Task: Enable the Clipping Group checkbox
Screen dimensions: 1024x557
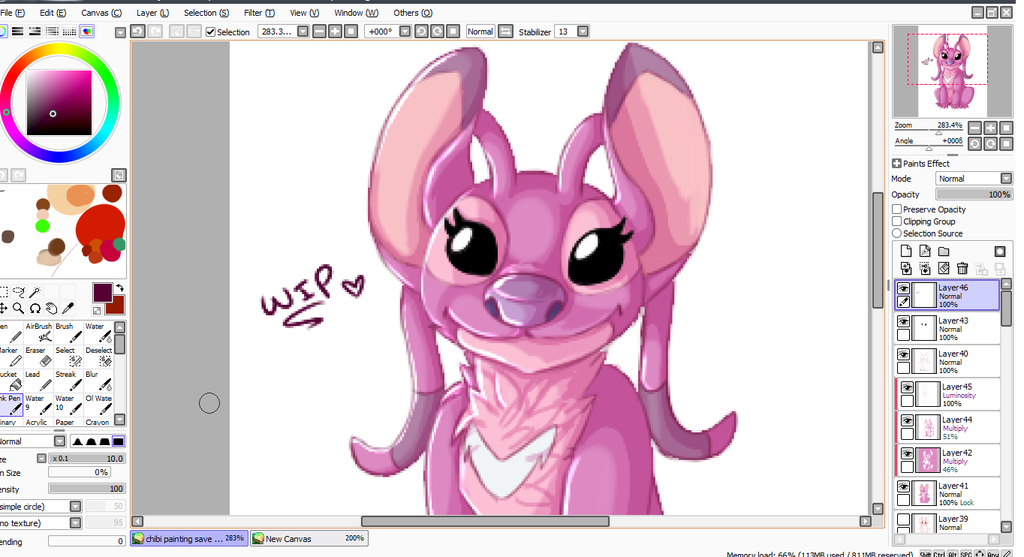Action: 897,222
